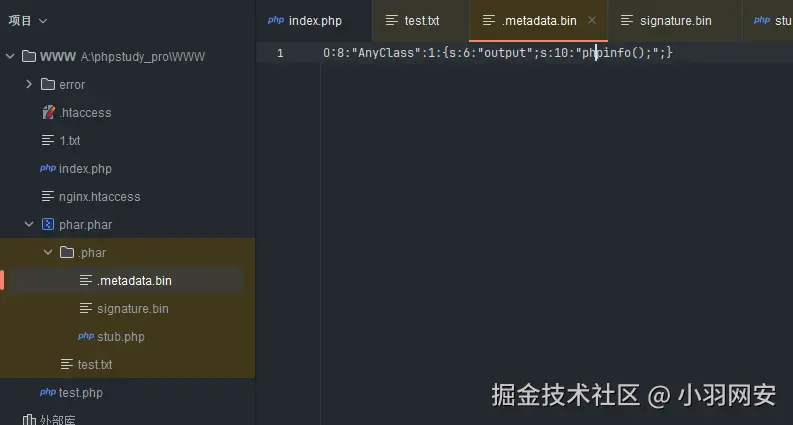Viewport: 793px width, 425px height.
Task: Click the PHP icon beside test.php
Action: [48, 392]
